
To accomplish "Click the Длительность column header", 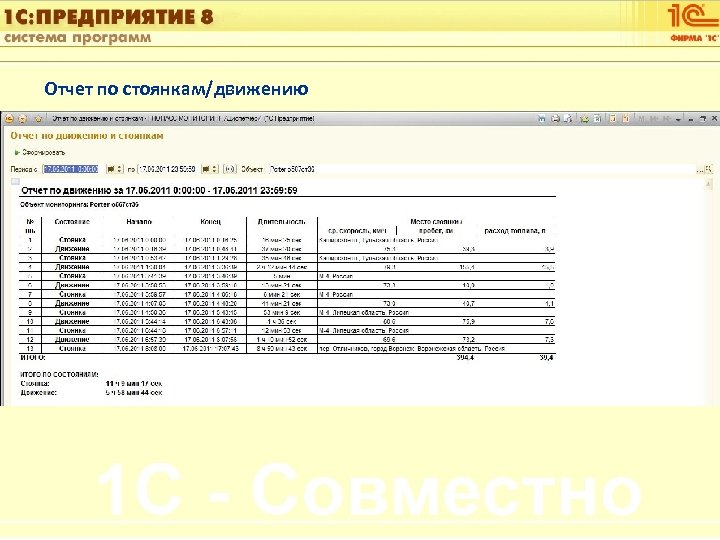I will point(281,221).
